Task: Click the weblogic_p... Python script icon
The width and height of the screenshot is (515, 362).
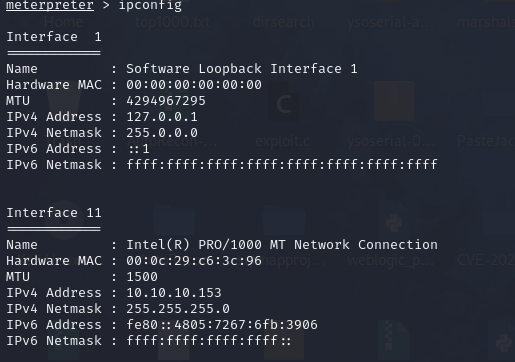Action: click(393, 223)
